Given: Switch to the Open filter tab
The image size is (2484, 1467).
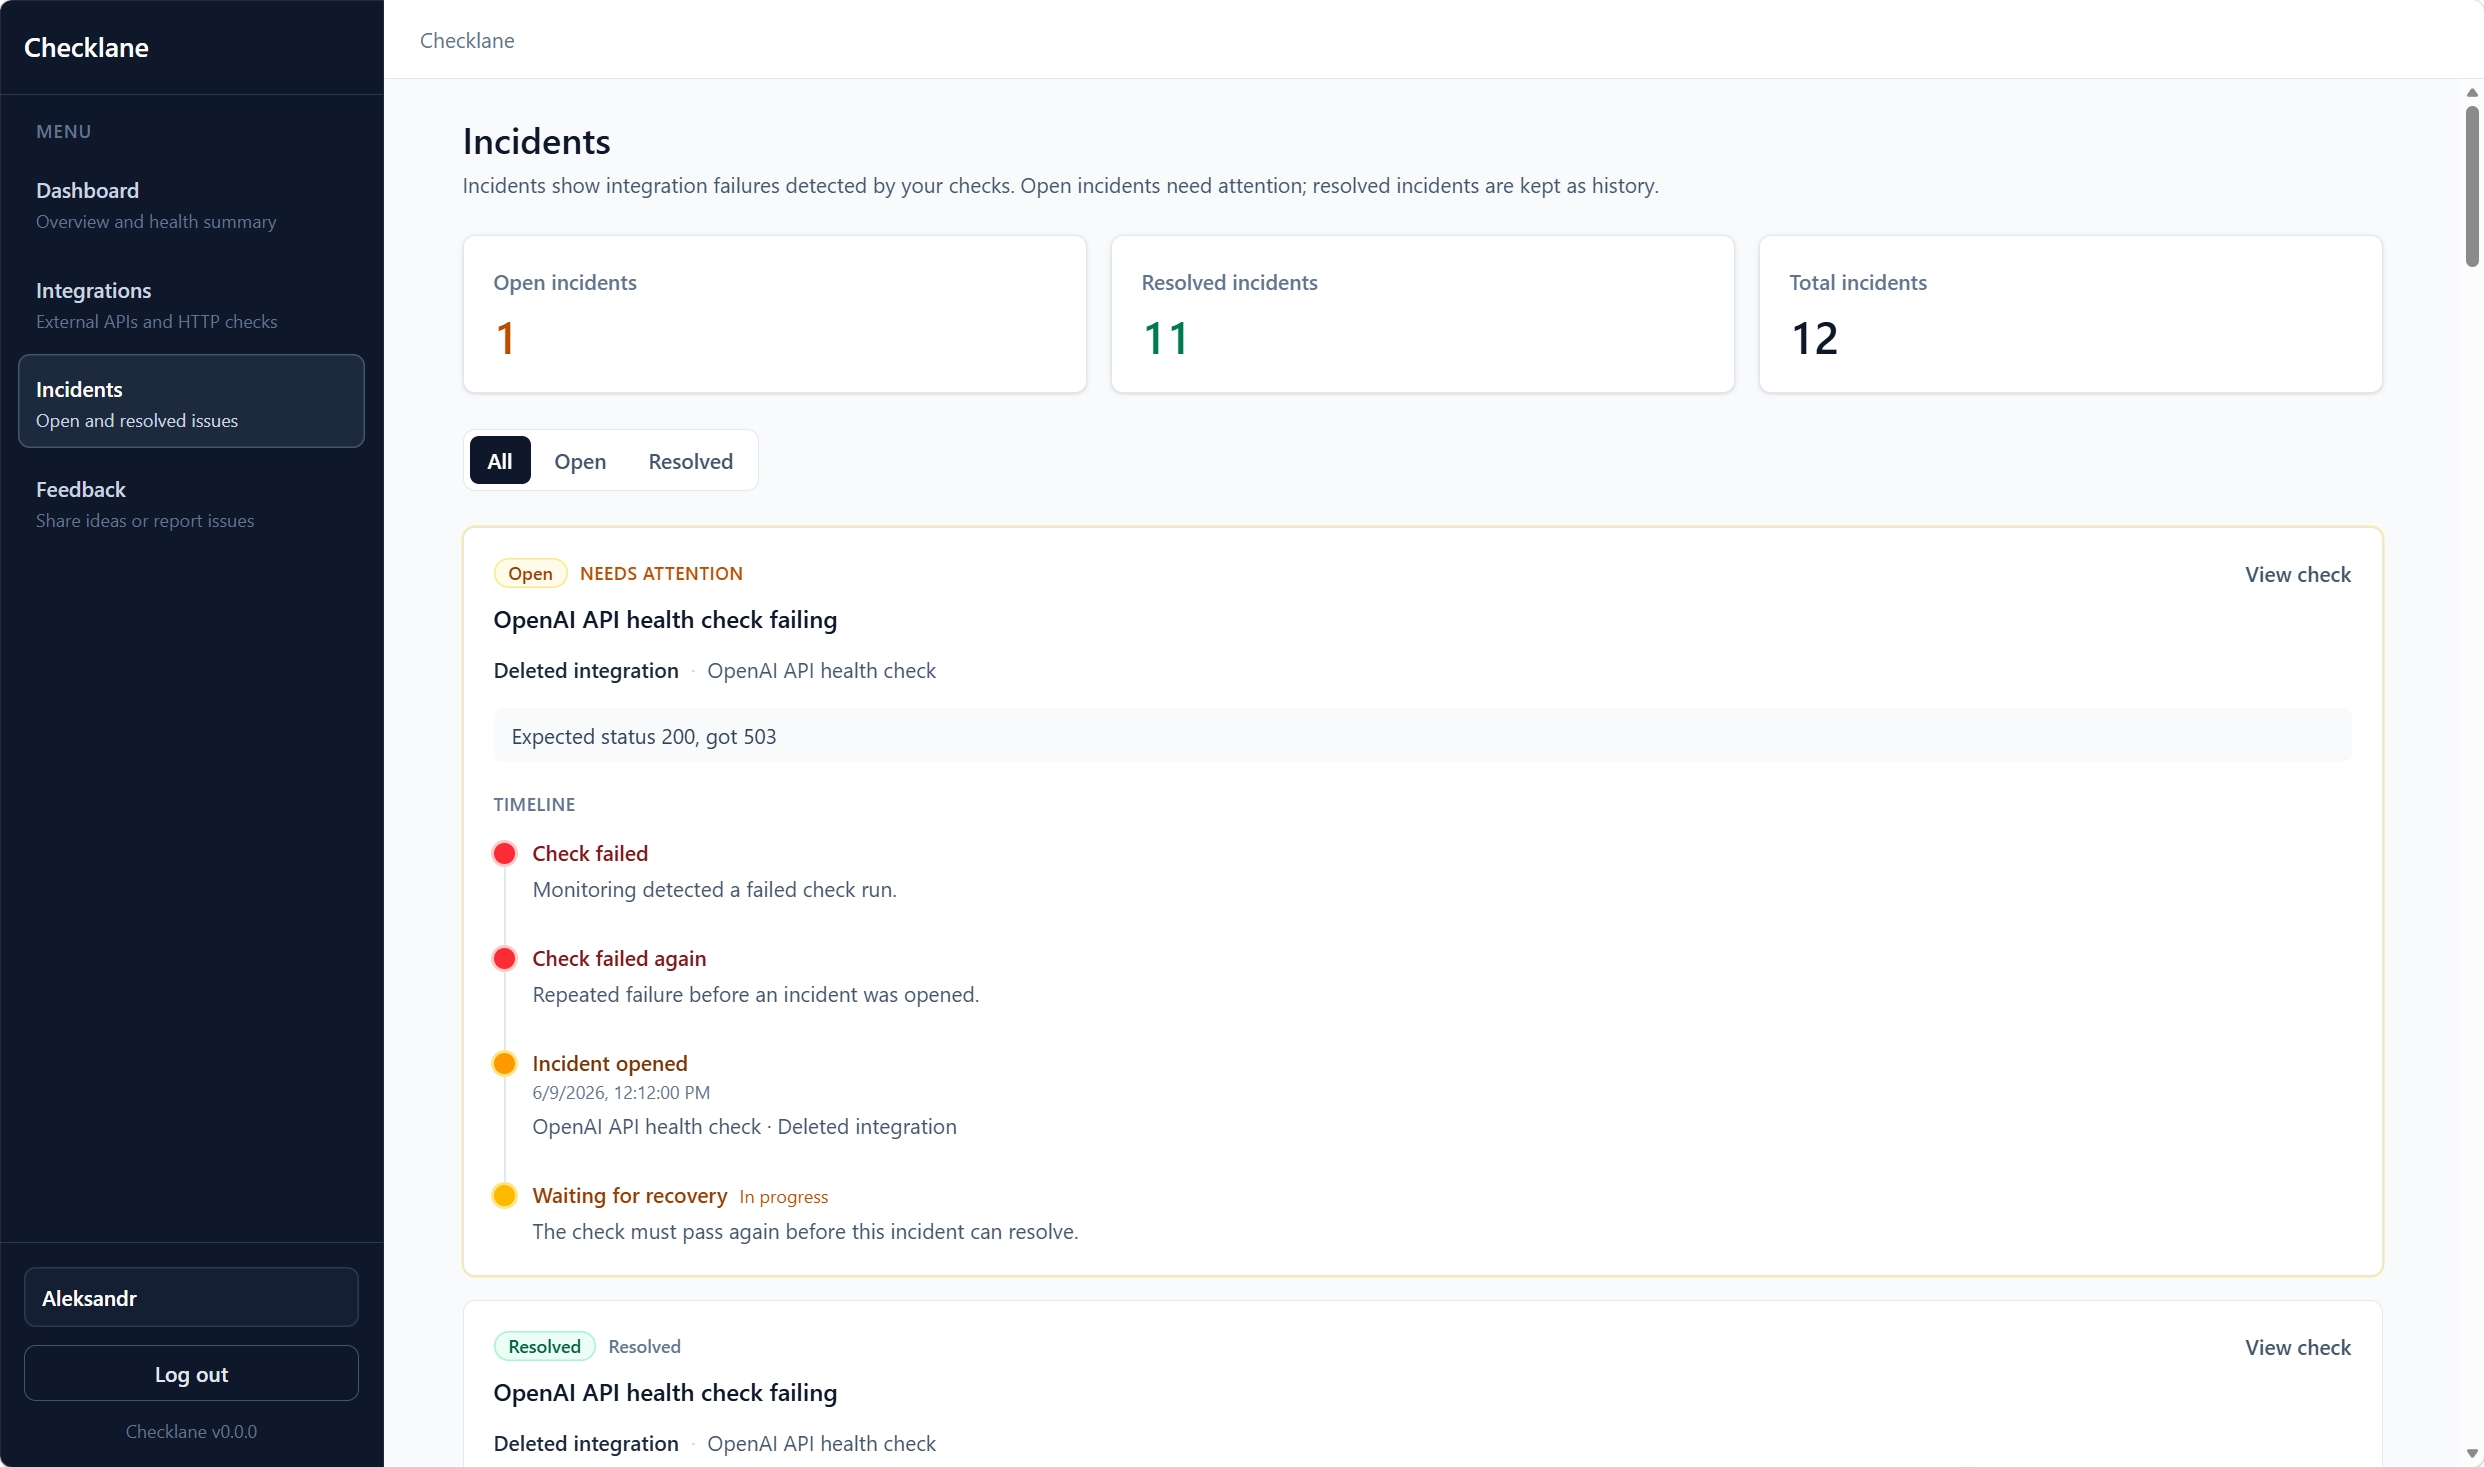Looking at the screenshot, I should pos(580,461).
